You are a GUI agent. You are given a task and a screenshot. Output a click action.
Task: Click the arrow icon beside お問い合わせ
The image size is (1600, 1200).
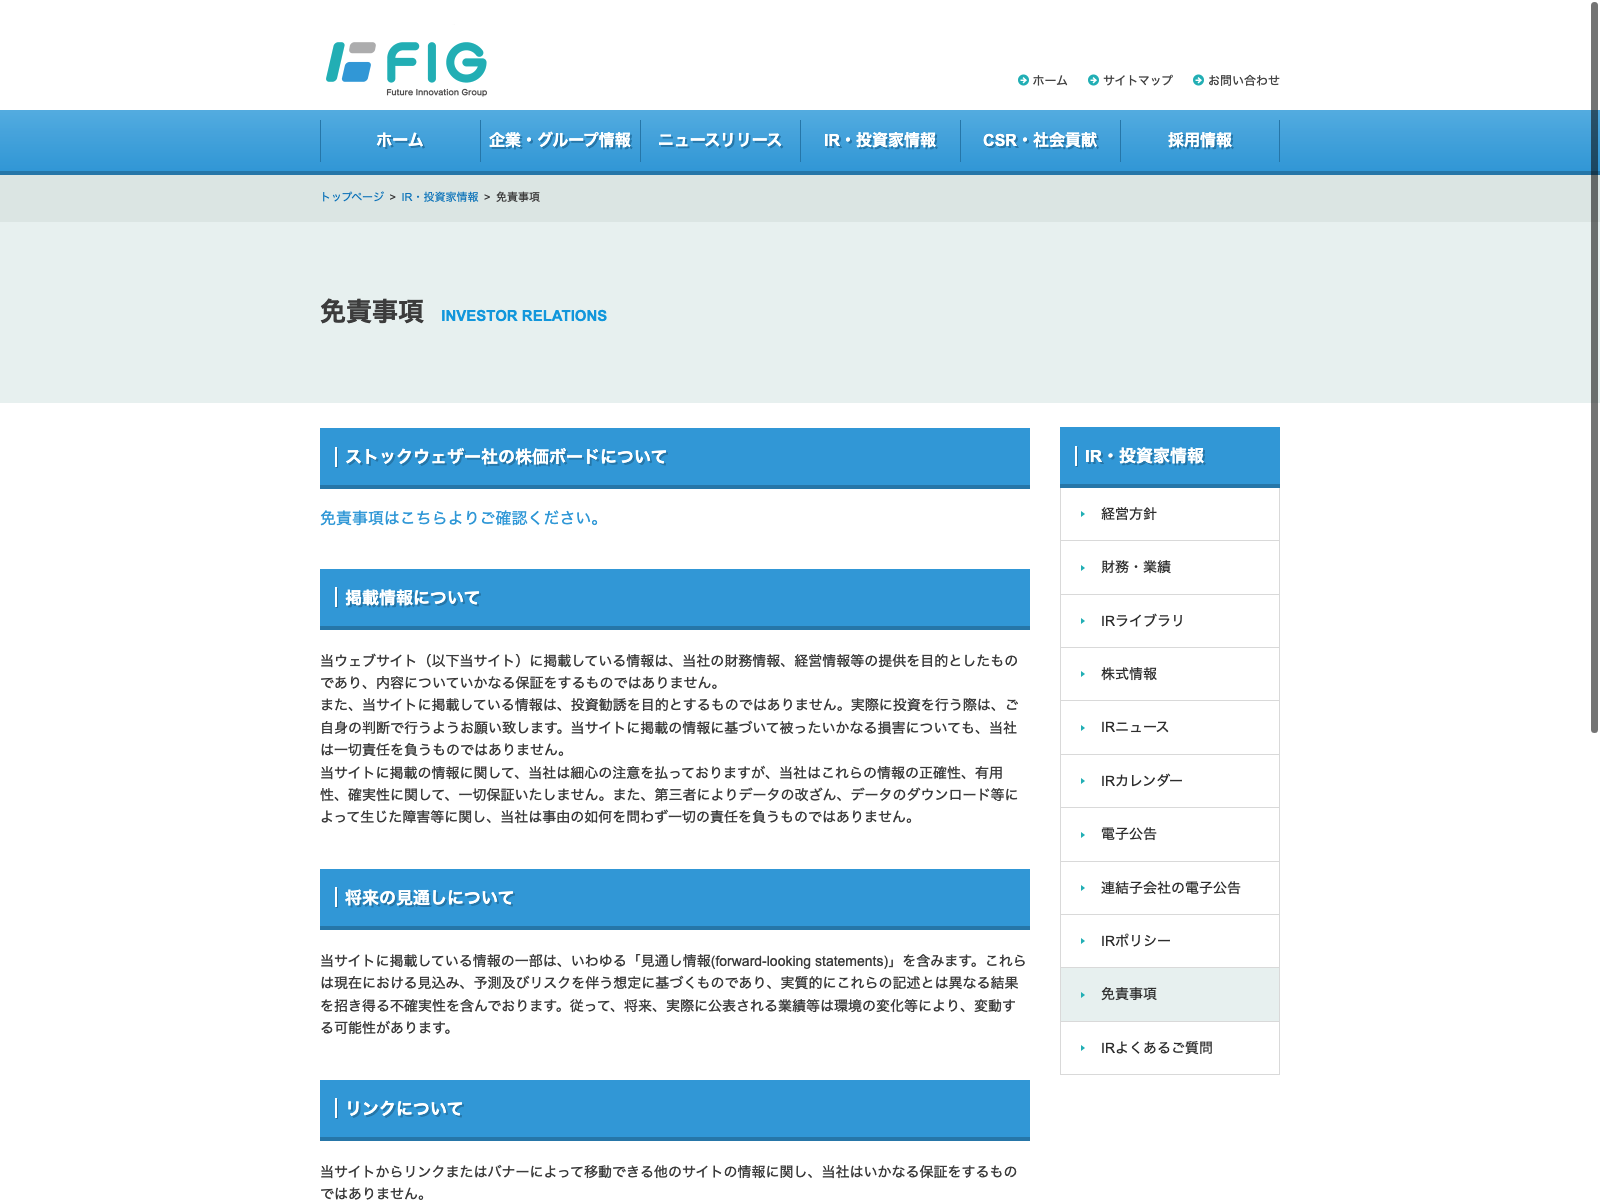tap(1198, 80)
